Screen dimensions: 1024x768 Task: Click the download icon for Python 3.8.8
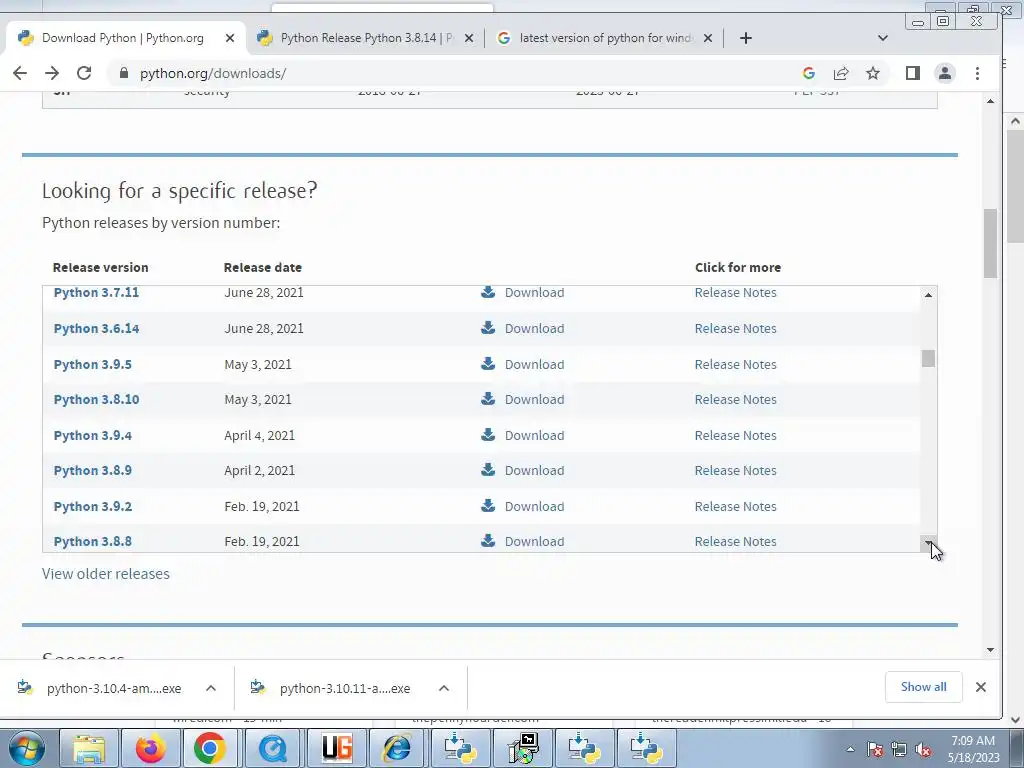(488, 541)
